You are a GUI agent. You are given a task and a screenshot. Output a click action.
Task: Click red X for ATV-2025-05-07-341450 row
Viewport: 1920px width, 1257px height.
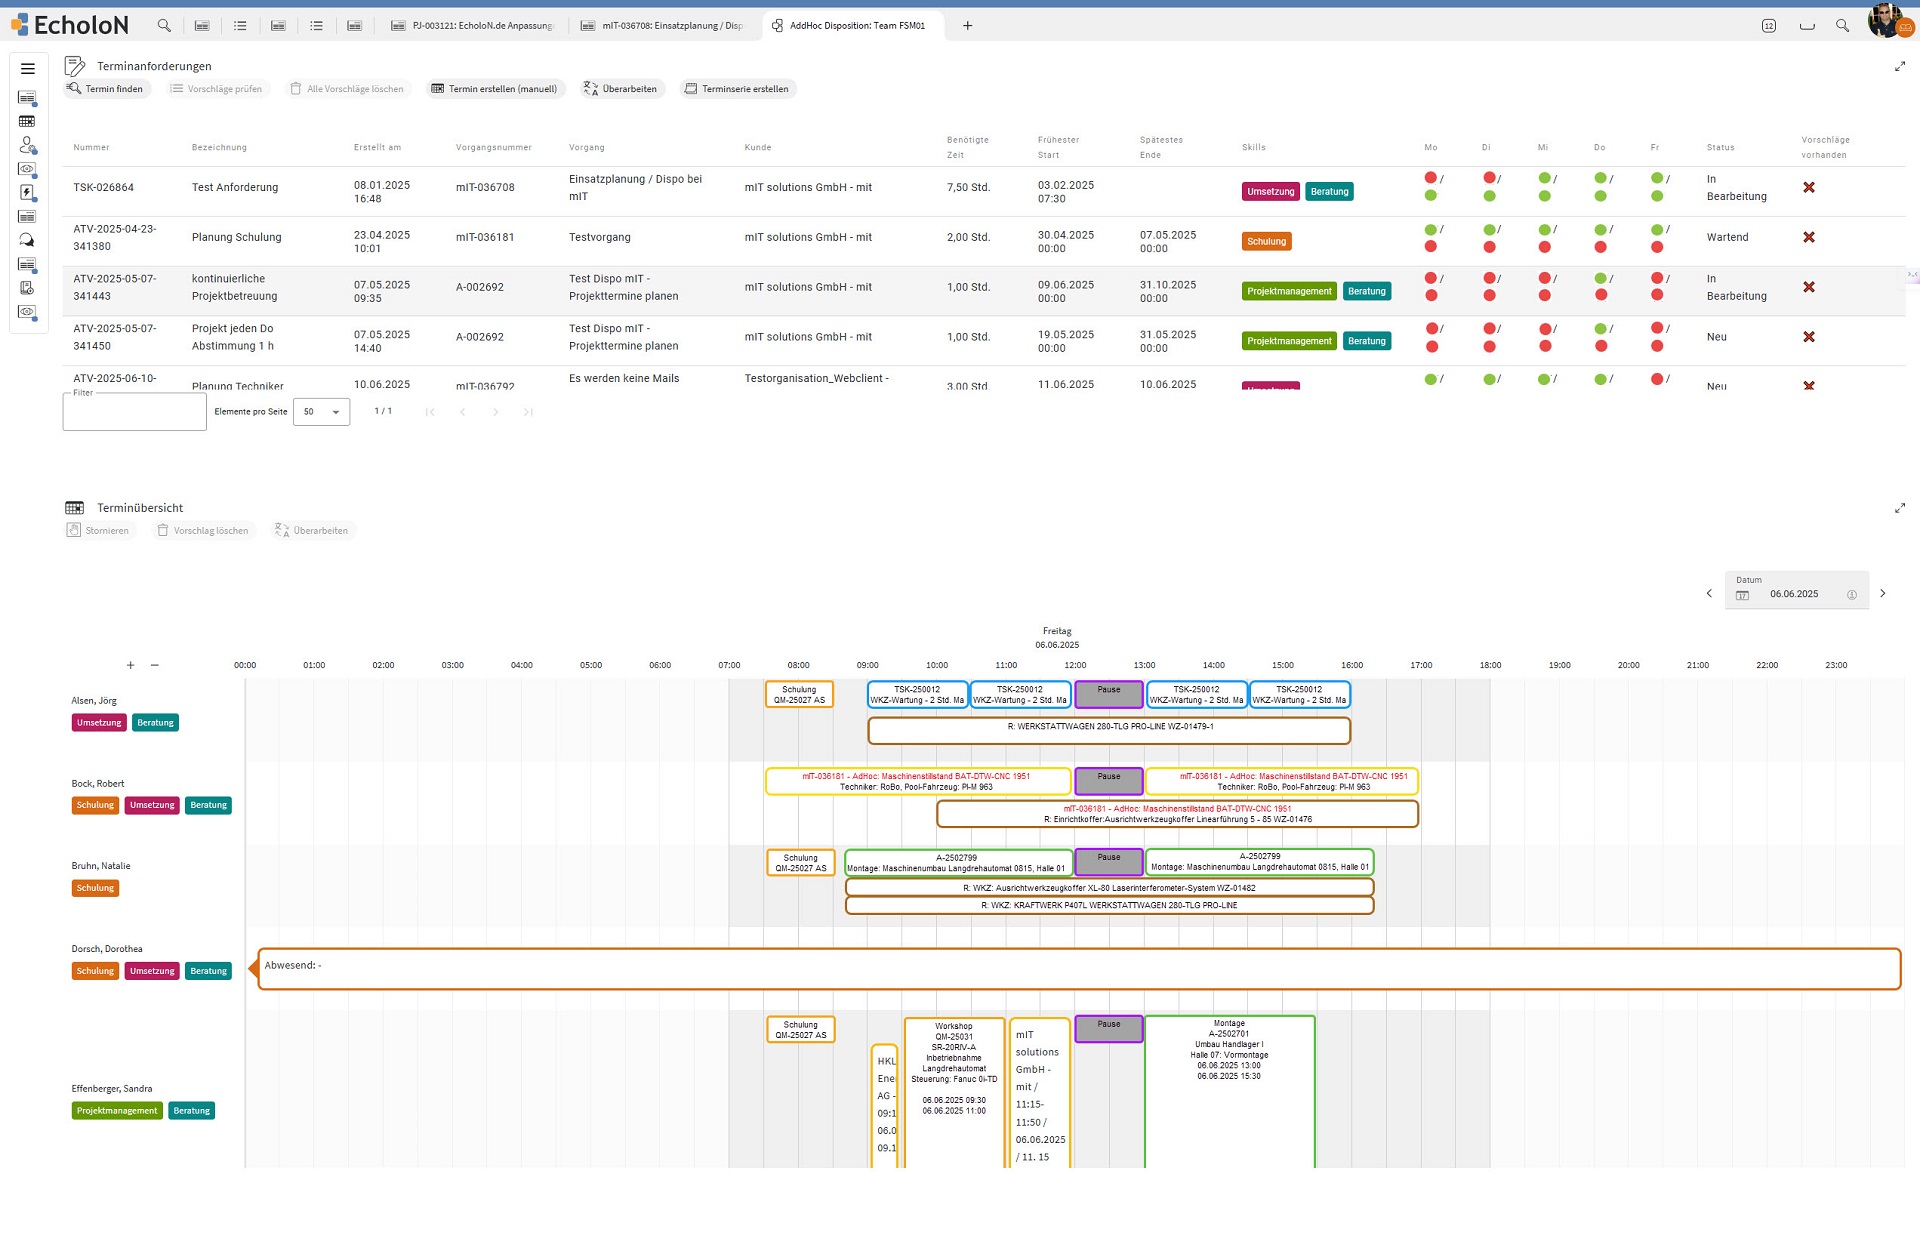[x=1808, y=337]
